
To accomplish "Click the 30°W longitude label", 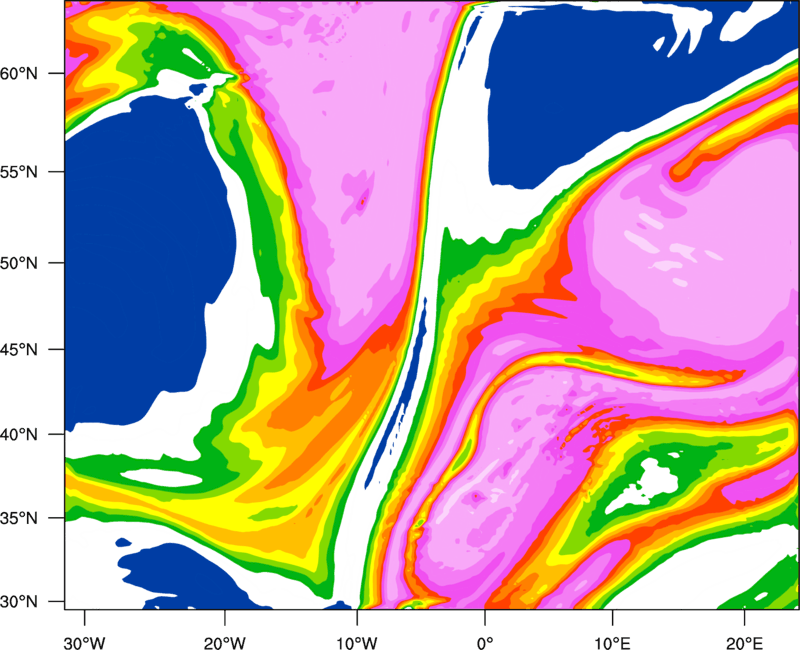I will [x=85, y=642].
